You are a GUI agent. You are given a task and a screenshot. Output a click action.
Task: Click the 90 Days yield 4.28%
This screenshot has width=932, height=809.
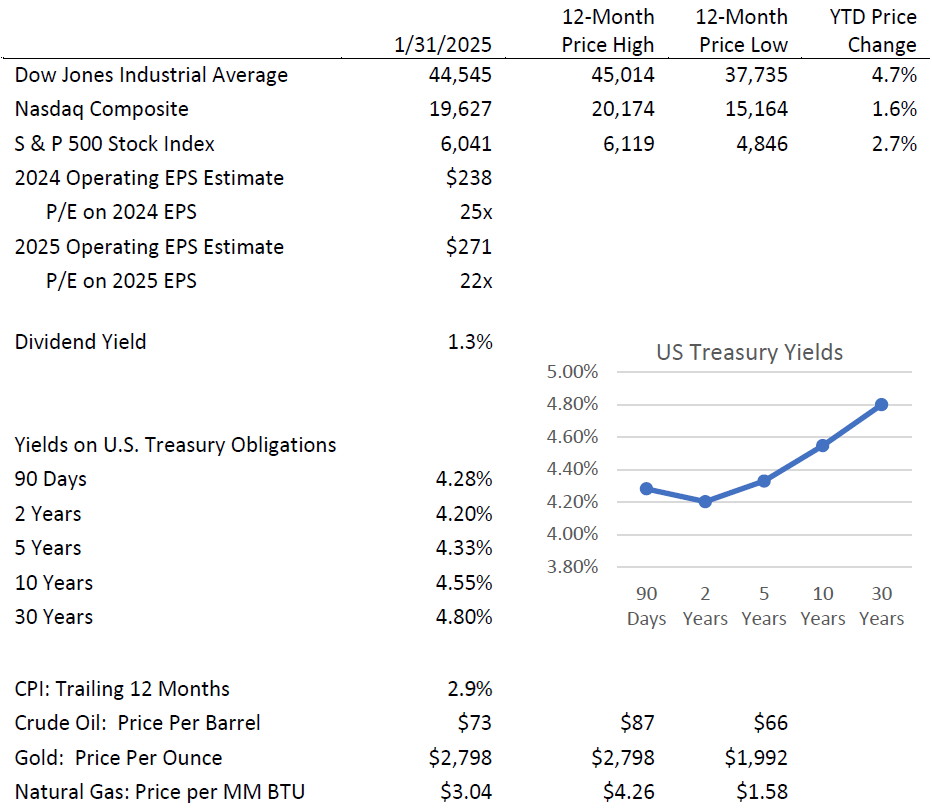[x=464, y=479]
